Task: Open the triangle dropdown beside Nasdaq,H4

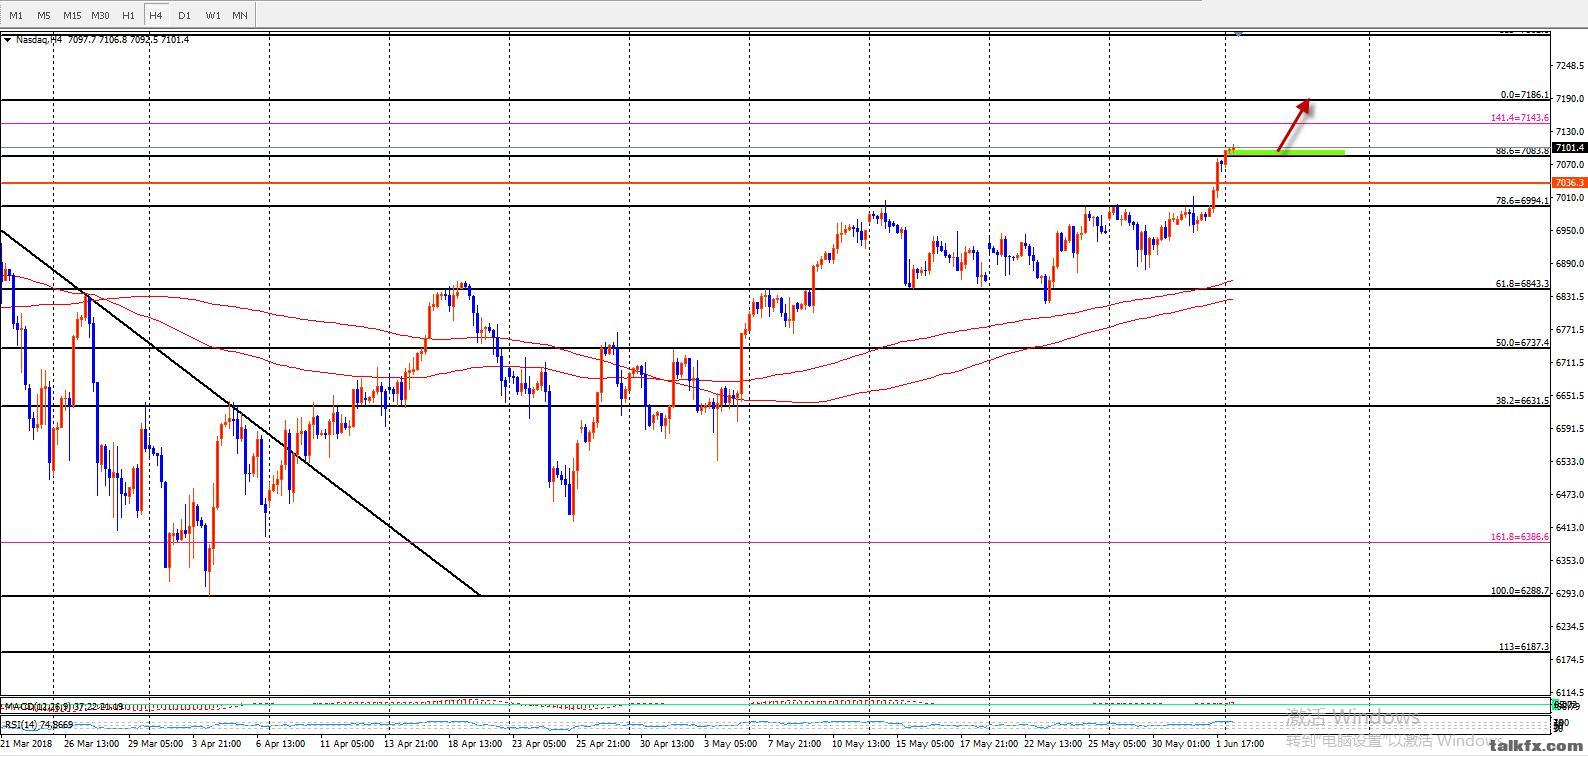Action: point(8,40)
